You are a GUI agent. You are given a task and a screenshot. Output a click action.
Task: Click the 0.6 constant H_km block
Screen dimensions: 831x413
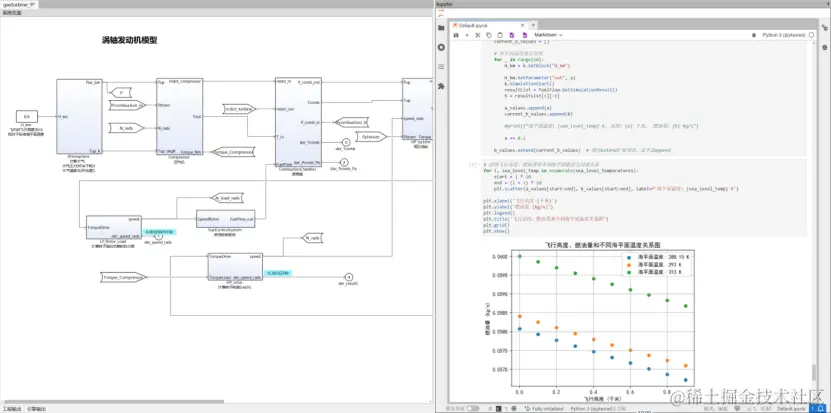click(x=27, y=117)
